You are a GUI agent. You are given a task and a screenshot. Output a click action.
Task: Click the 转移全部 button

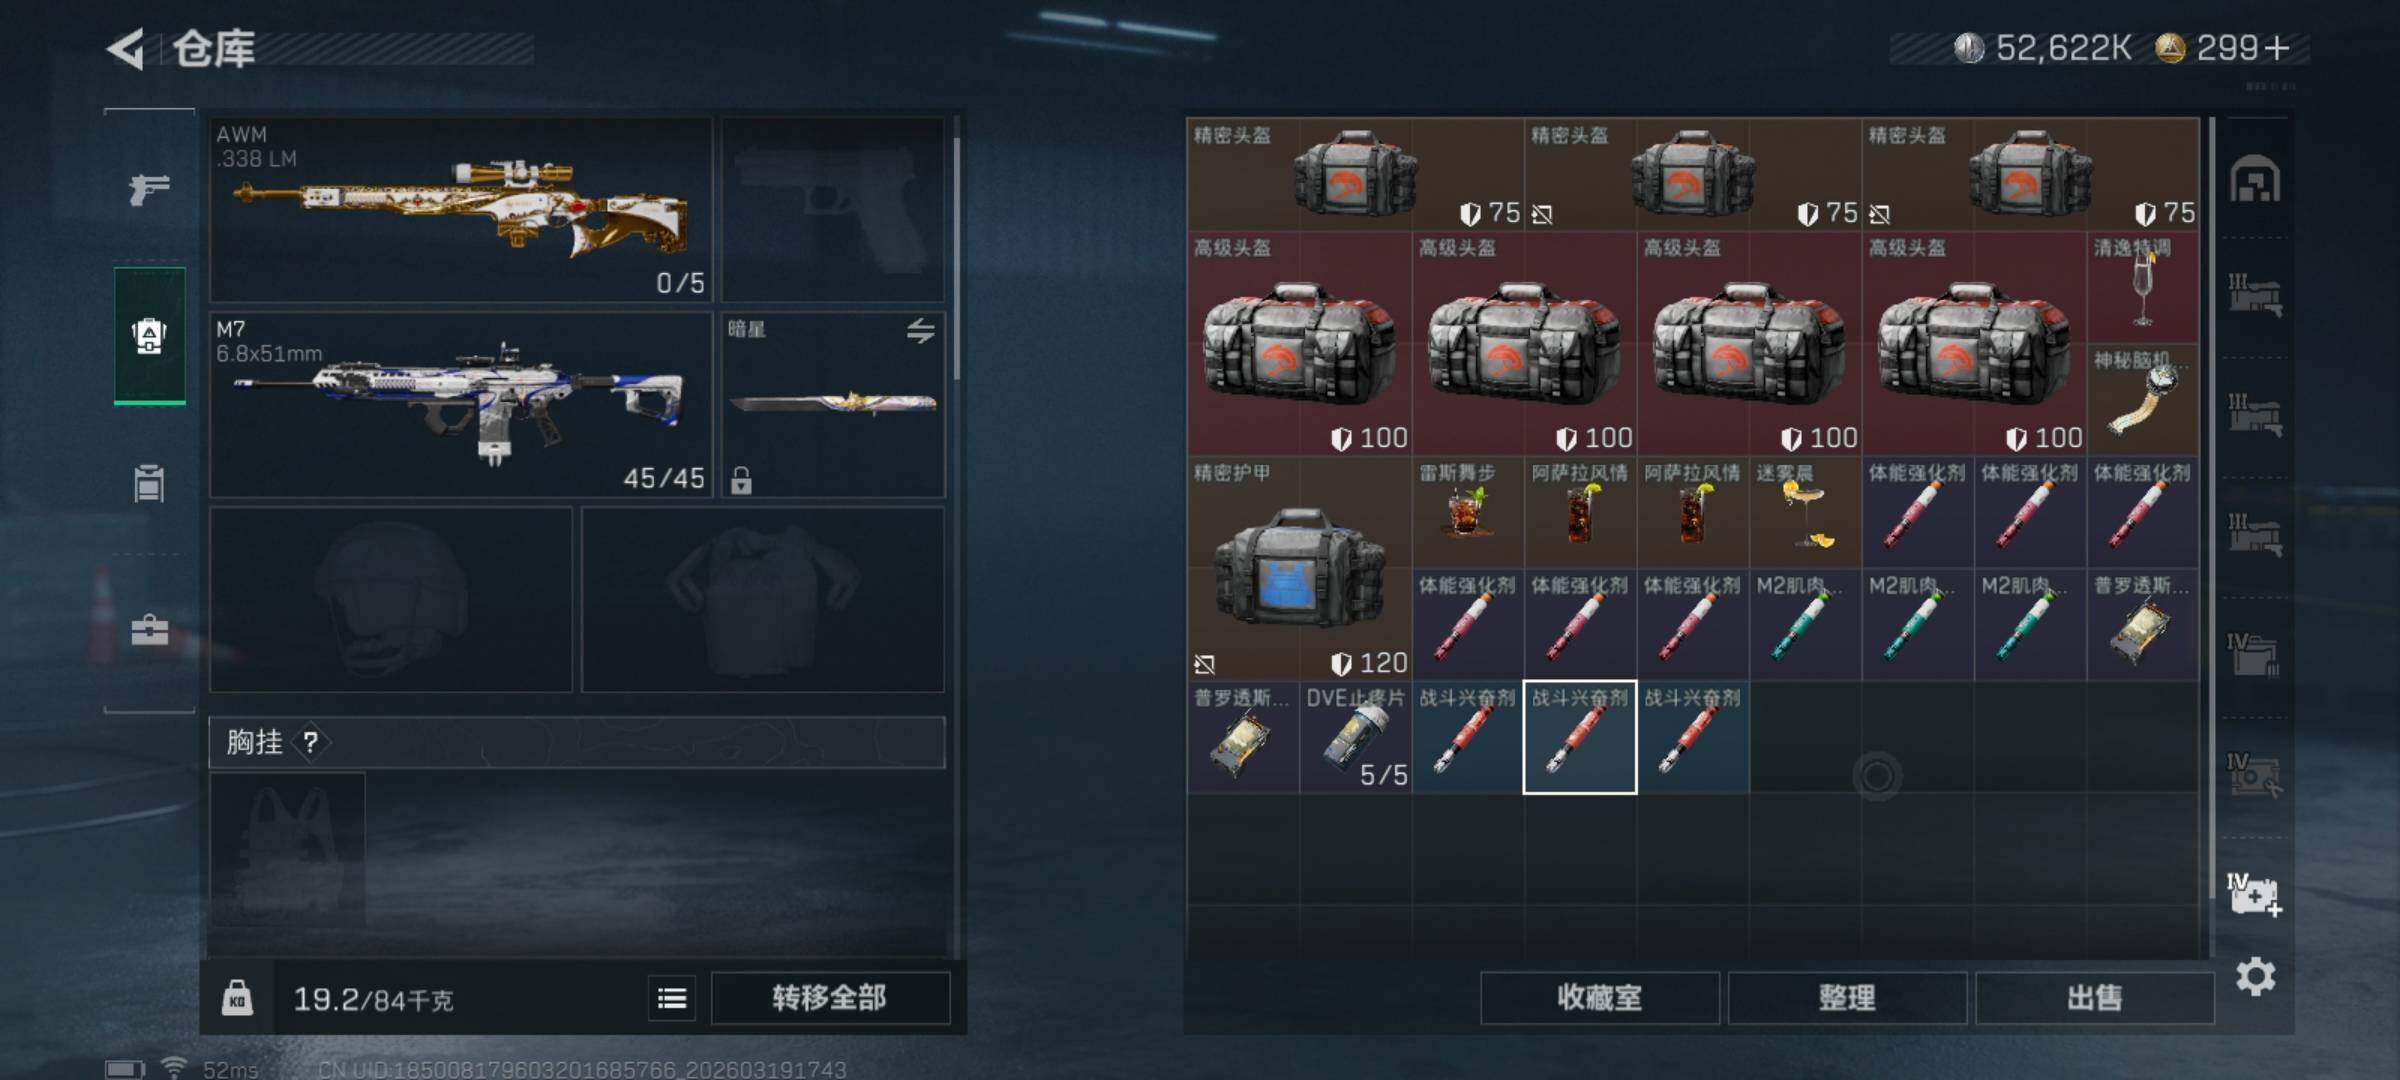tap(830, 998)
